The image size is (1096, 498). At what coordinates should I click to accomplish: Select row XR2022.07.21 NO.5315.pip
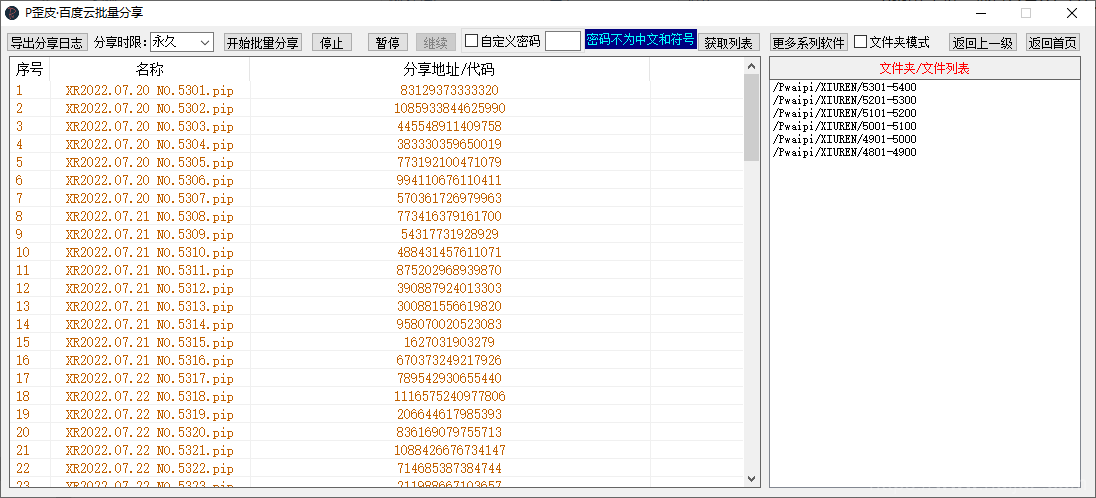tap(377, 343)
